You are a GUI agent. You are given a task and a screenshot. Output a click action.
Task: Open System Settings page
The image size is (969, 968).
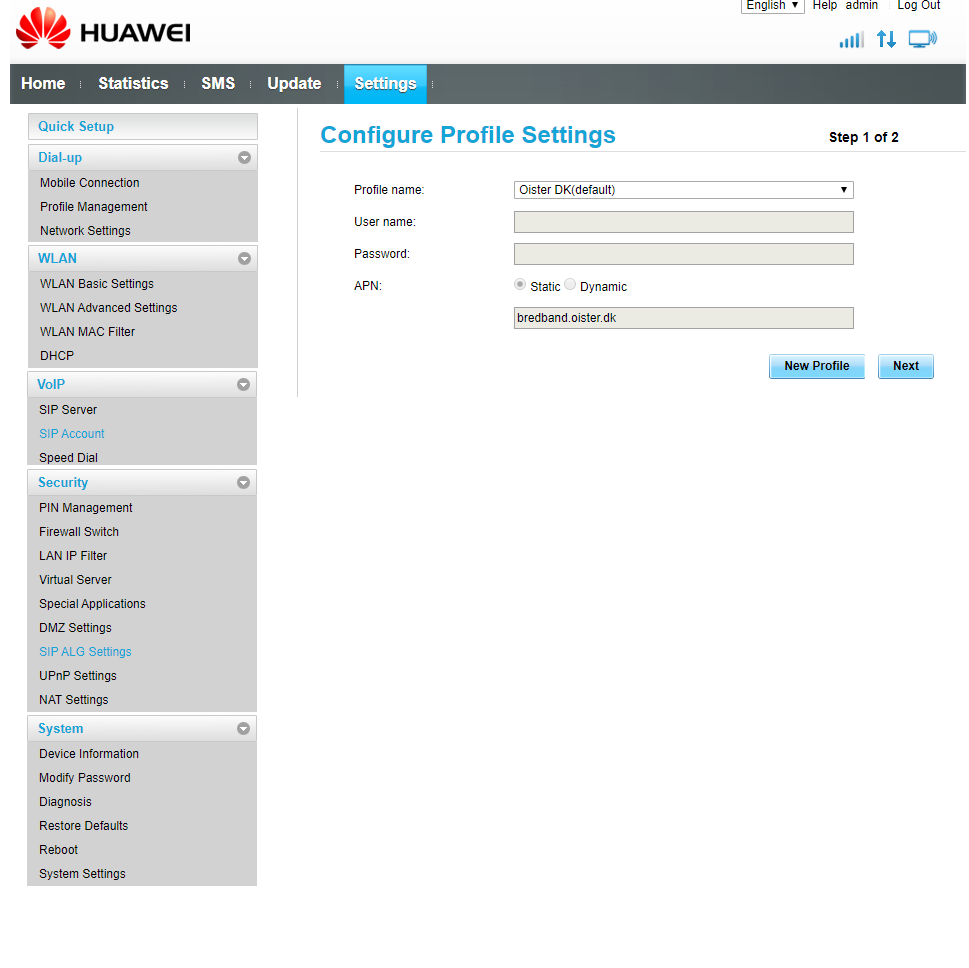click(82, 874)
